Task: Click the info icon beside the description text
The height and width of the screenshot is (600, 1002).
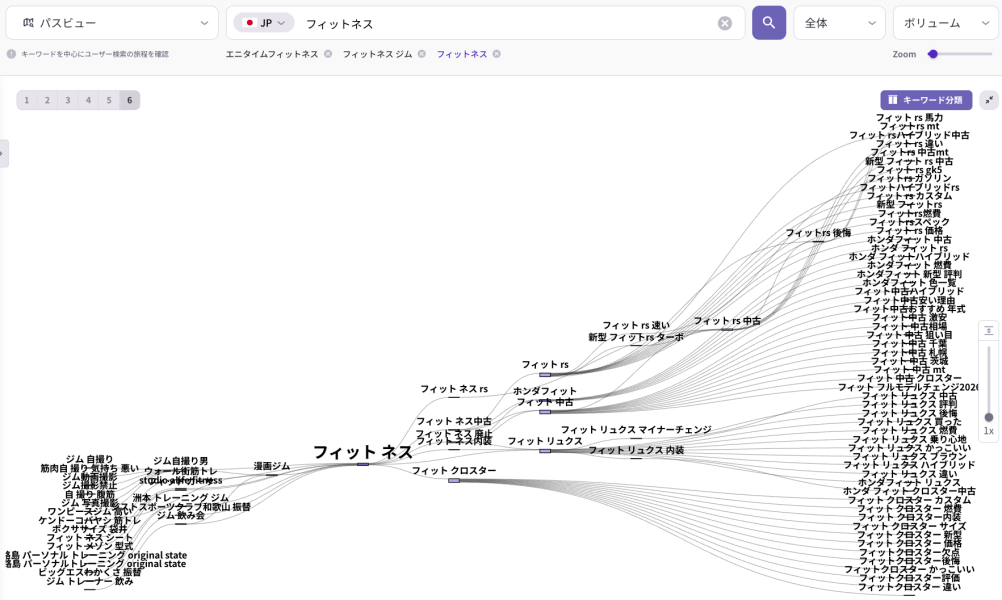Action: (11, 54)
